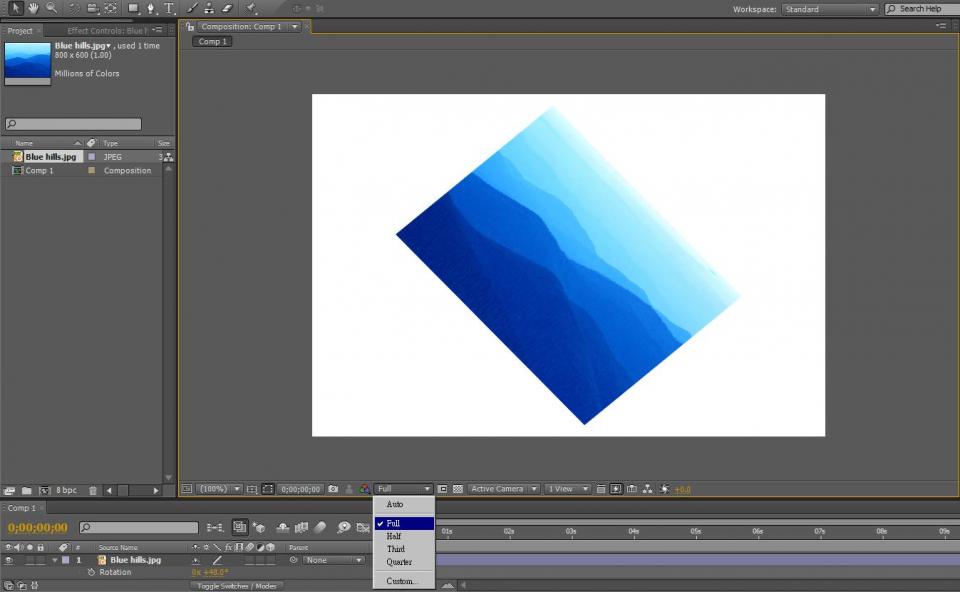This screenshot has height=592, width=960.
Task: Click Toggle Switches / Modes button
Action: (x=237, y=586)
